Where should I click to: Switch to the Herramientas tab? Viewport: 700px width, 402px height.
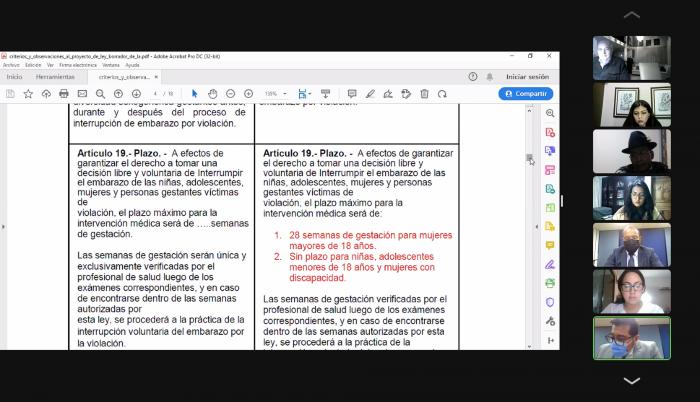[x=55, y=77]
